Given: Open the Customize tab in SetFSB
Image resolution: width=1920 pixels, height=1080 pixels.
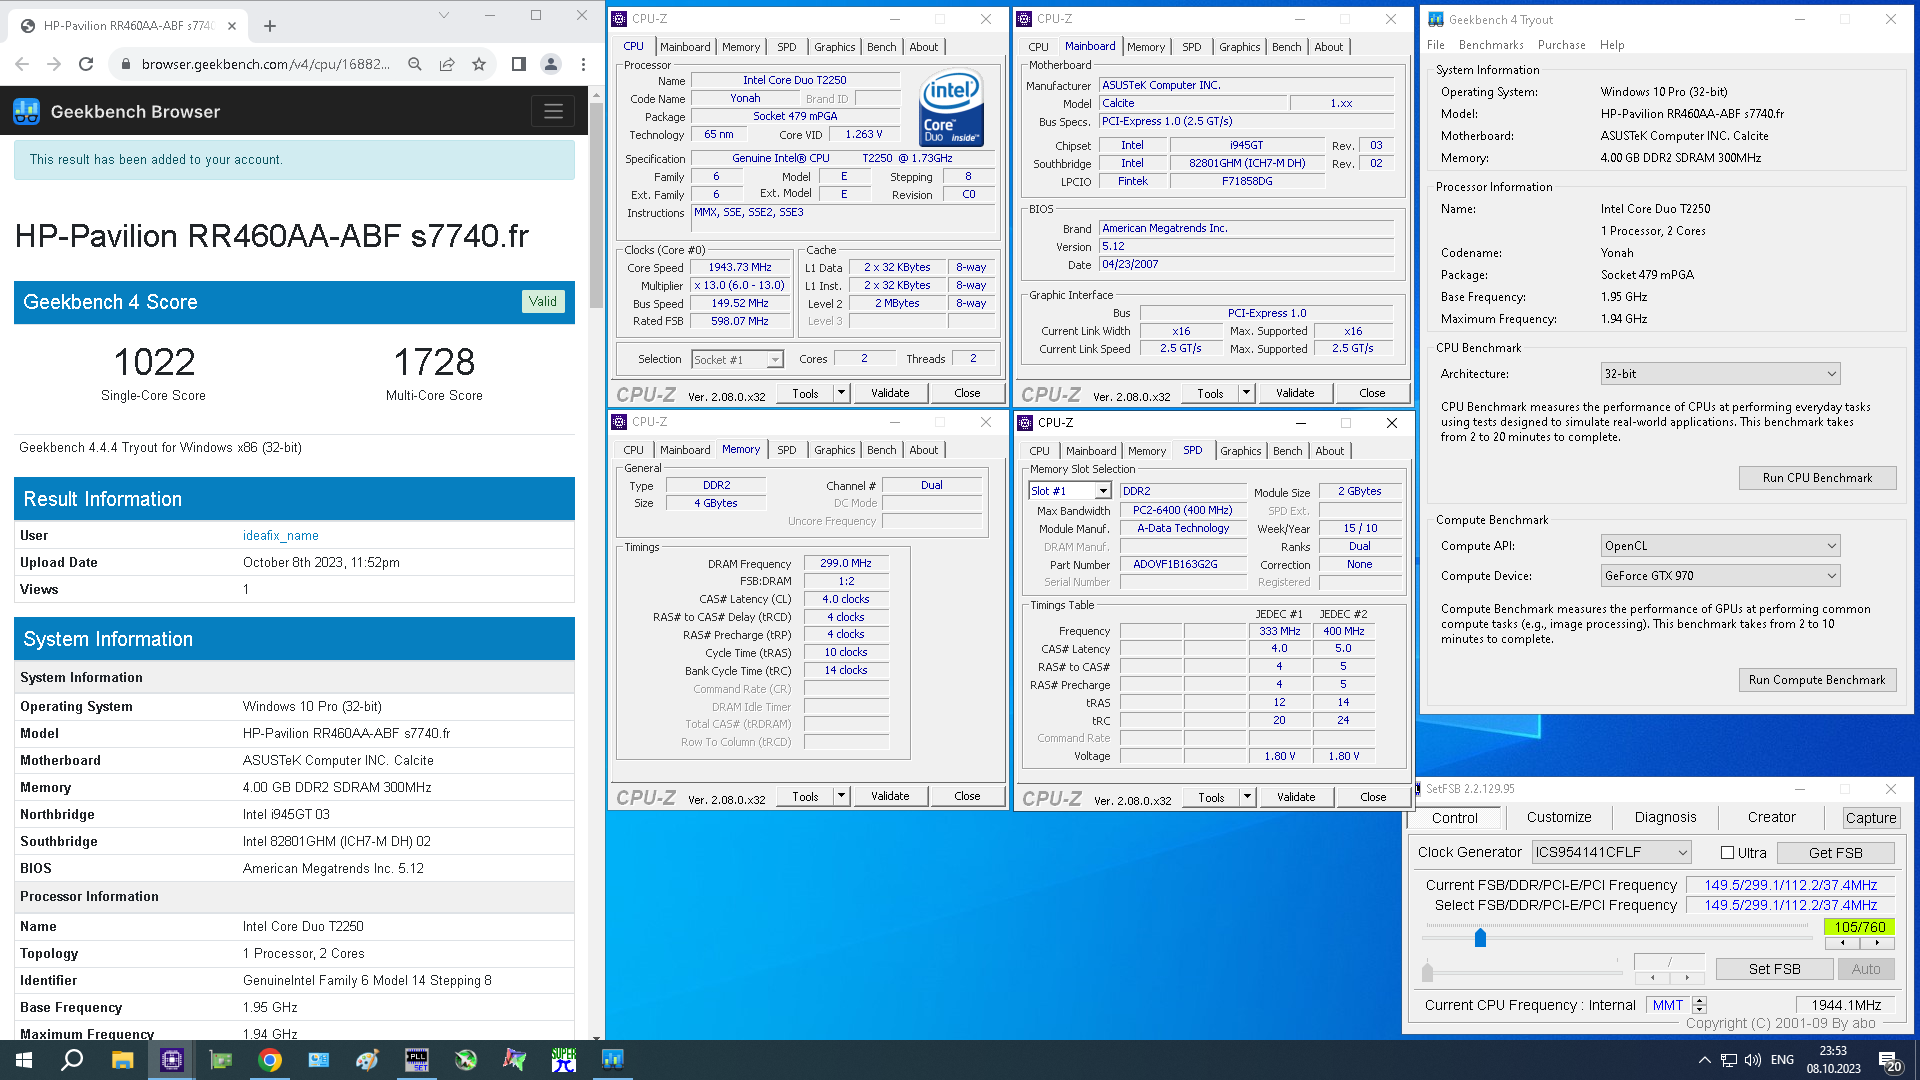Looking at the screenshot, I should [x=1559, y=817].
